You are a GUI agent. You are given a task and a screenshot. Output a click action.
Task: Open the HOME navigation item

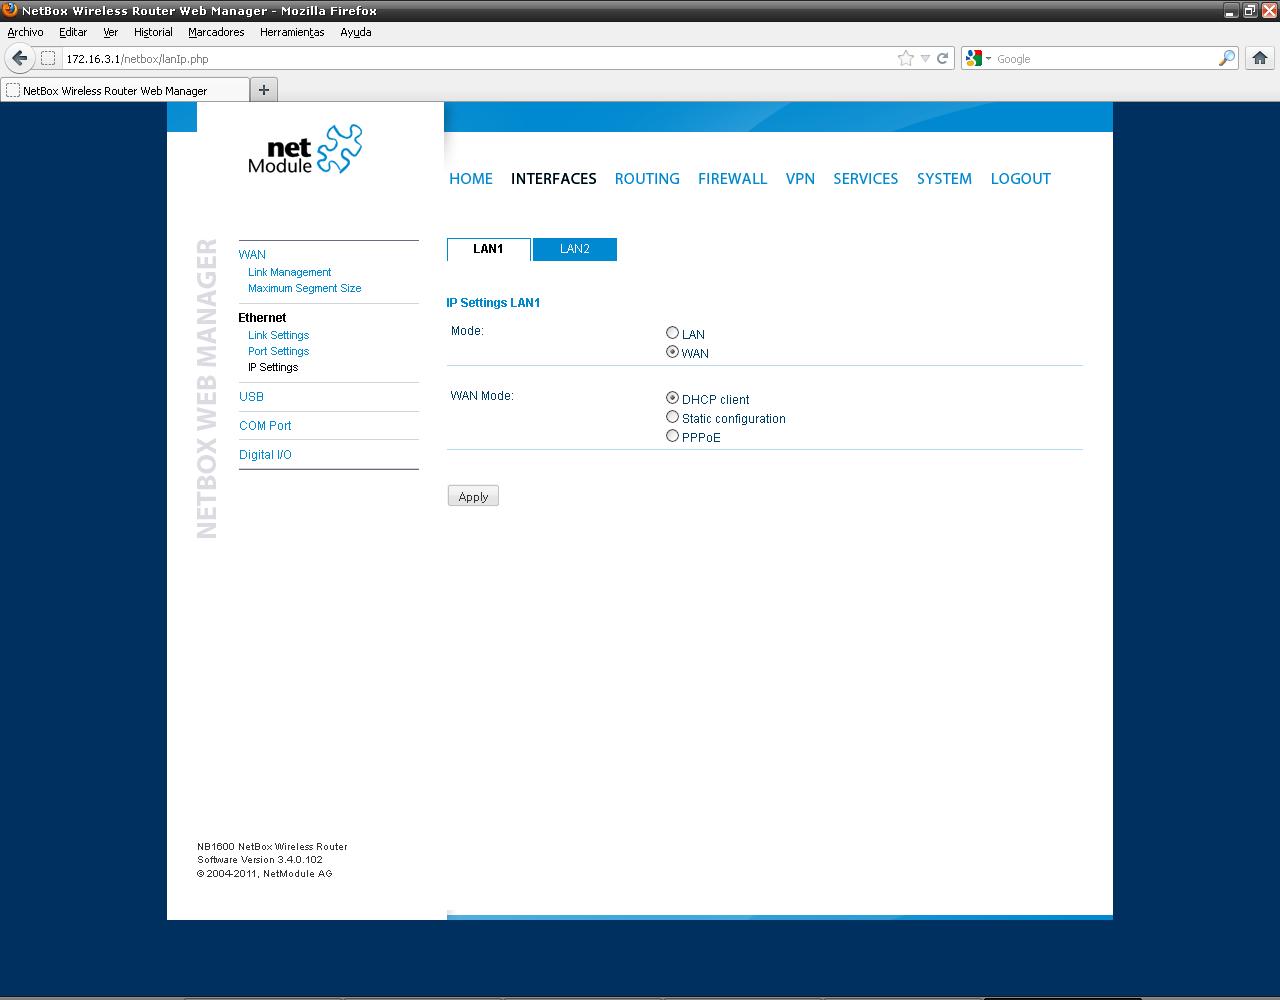click(x=471, y=179)
